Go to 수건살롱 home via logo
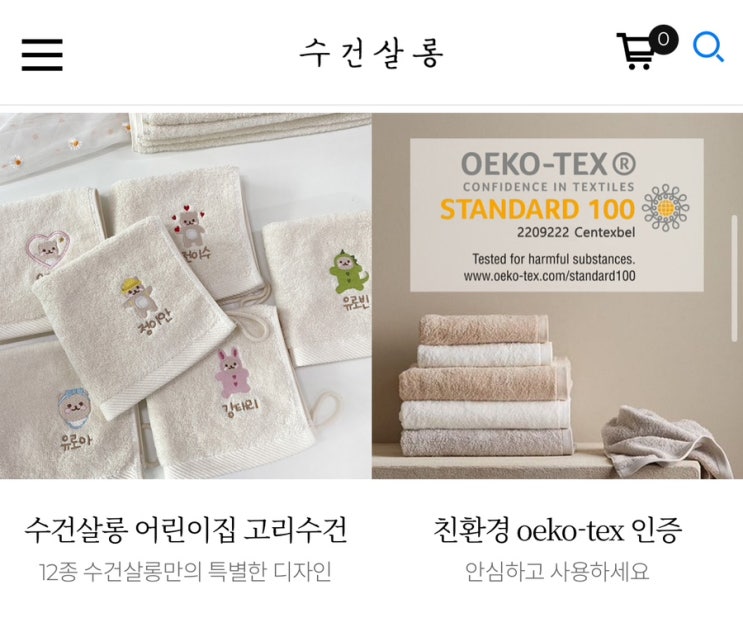 coord(372,53)
